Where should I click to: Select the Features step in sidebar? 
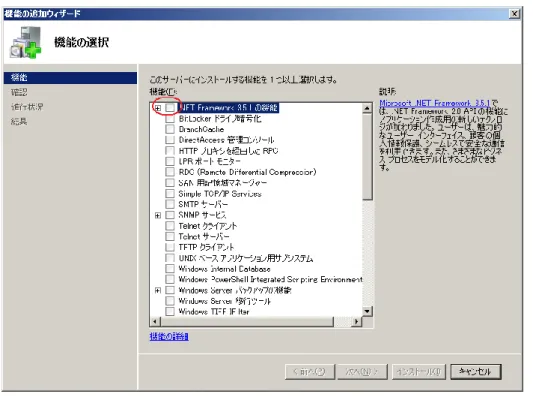pyautogui.click(x=70, y=77)
